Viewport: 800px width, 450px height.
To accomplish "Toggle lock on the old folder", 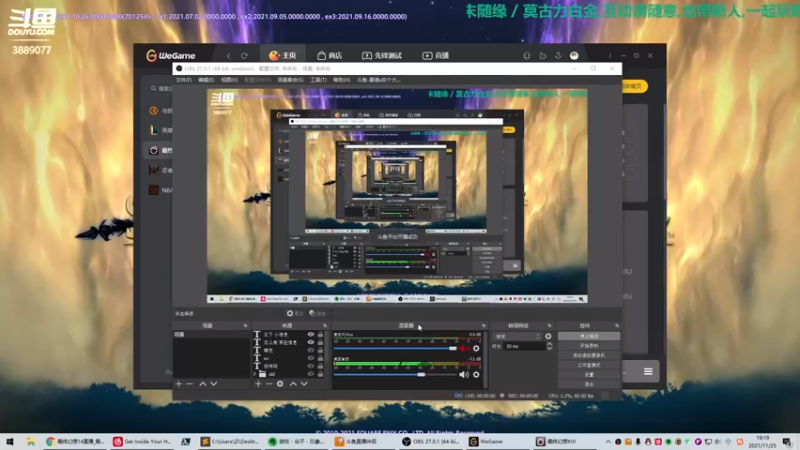I will tap(320, 374).
